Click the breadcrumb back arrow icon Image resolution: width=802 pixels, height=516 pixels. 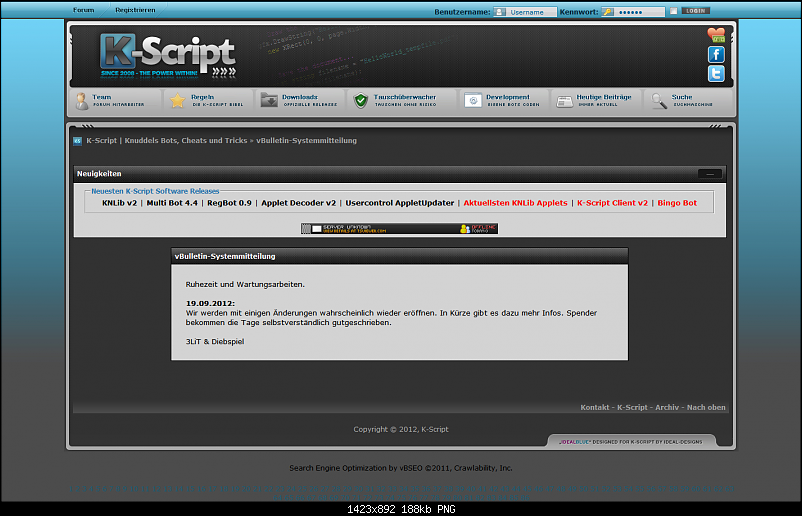[x=77, y=141]
